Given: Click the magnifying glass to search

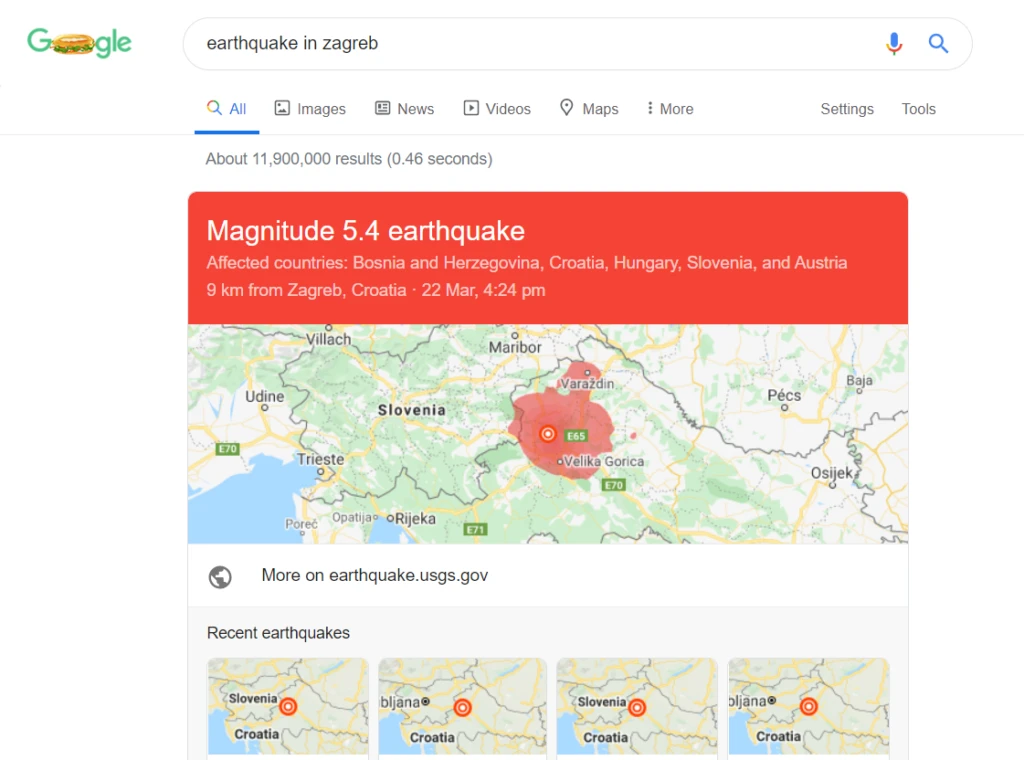Looking at the screenshot, I should pyautogui.click(x=938, y=43).
